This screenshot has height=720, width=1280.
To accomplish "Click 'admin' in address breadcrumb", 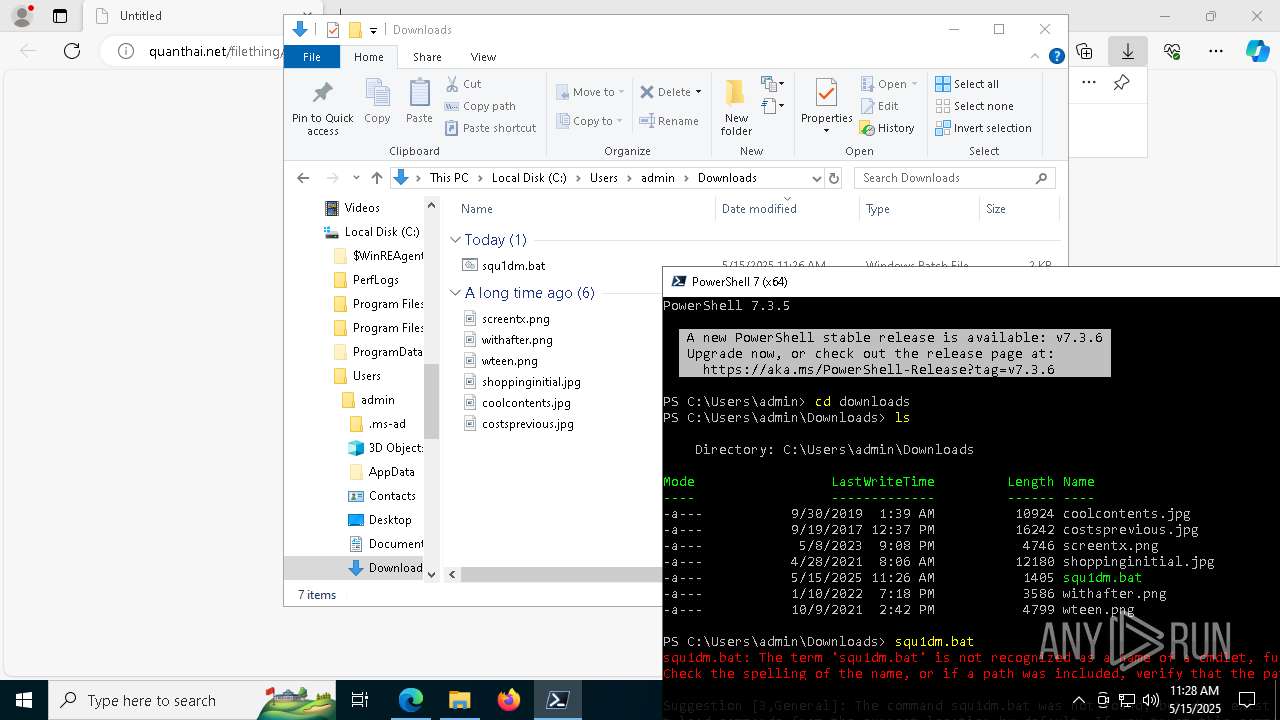I will click(x=658, y=178).
